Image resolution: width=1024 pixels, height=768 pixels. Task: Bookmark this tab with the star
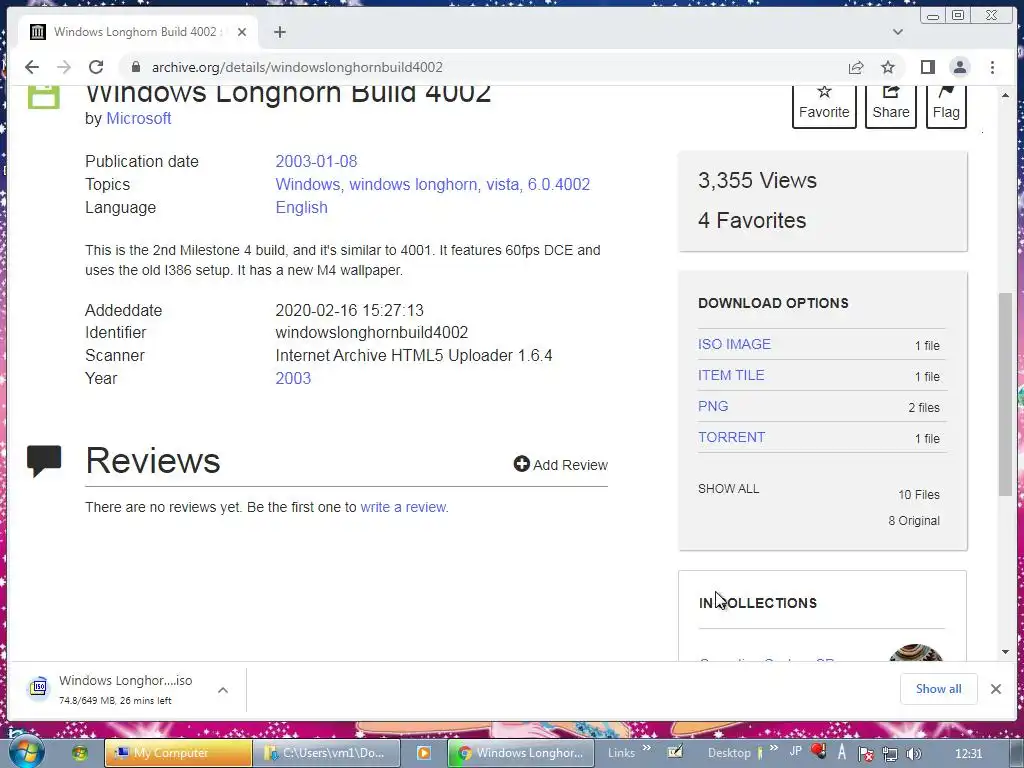click(x=888, y=67)
